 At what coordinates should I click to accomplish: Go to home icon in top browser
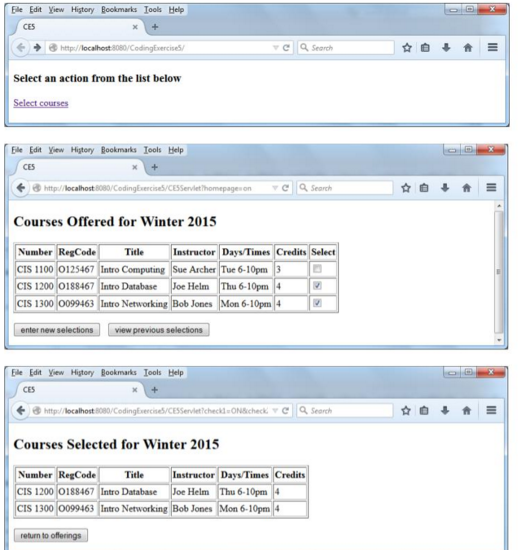(x=468, y=48)
